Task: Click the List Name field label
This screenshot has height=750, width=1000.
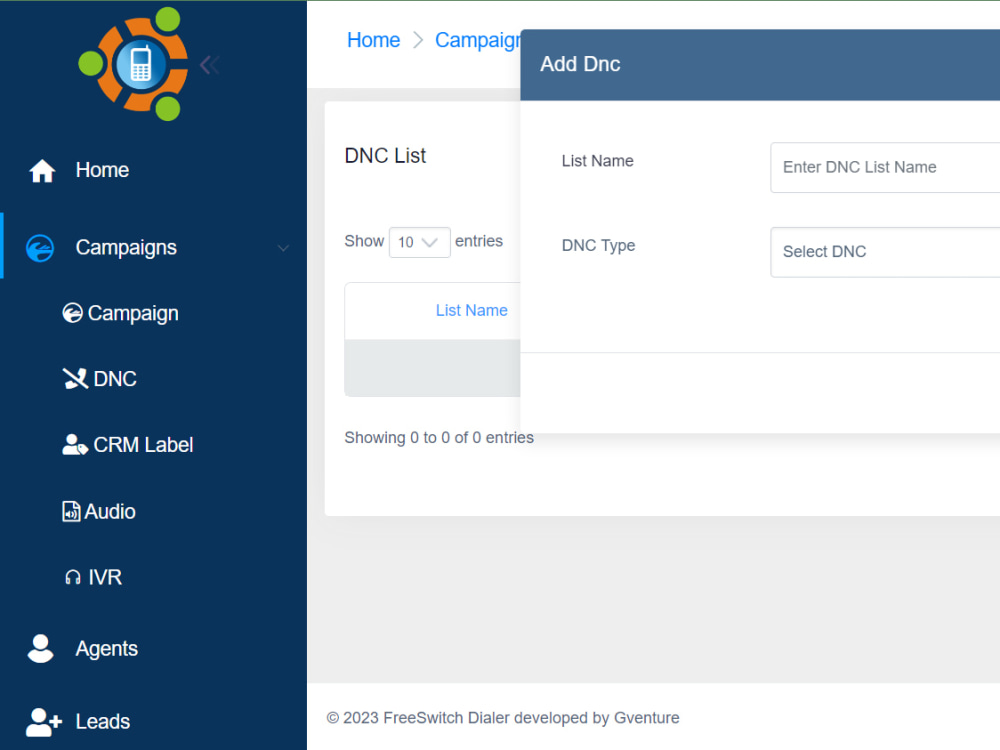Action: coord(598,161)
